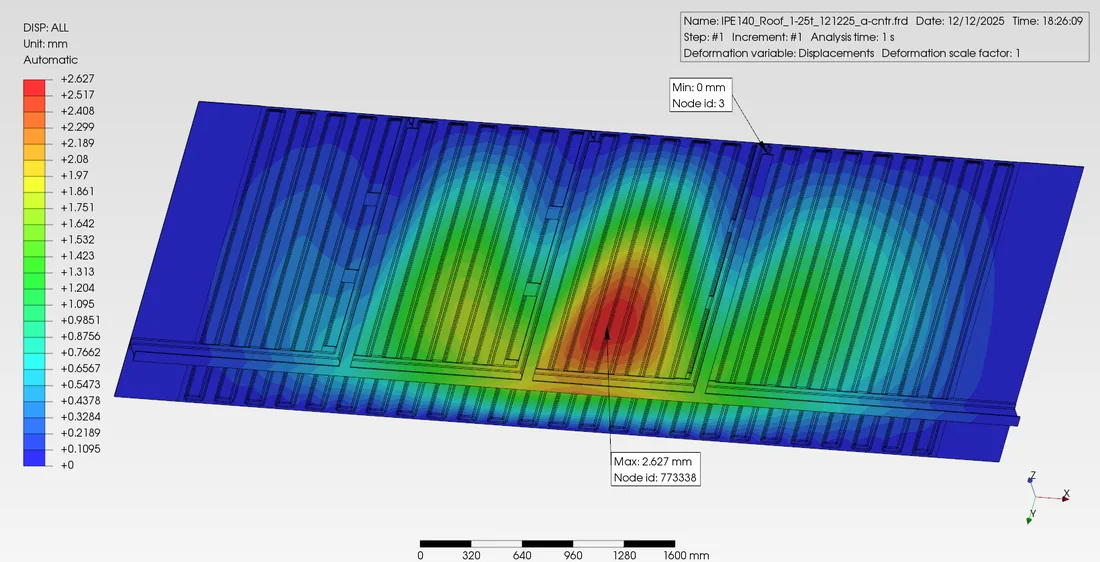Click the 'Step: #1' entry
Screen dimensions: 1100x562
pyautogui.click(x=704, y=37)
